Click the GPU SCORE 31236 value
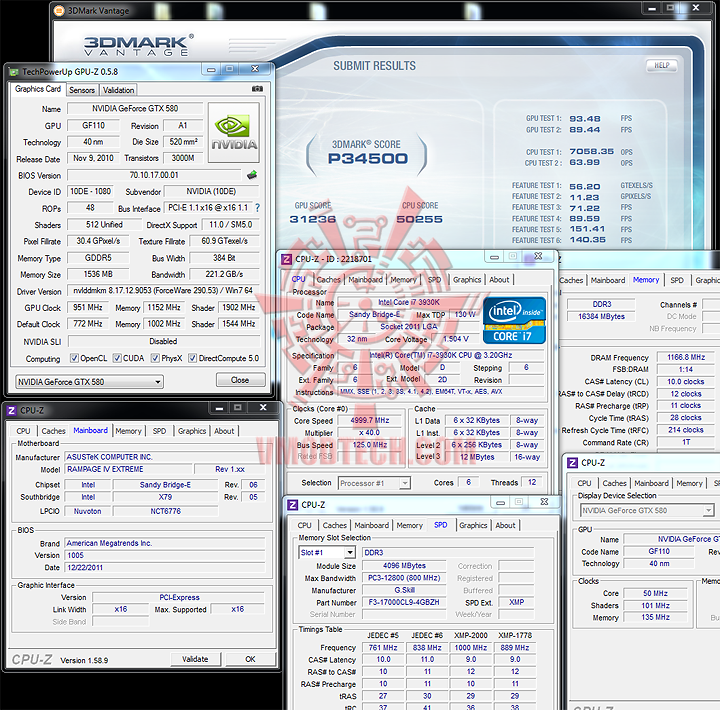This screenshot has width=720, height=710. [x=313, y=219]
